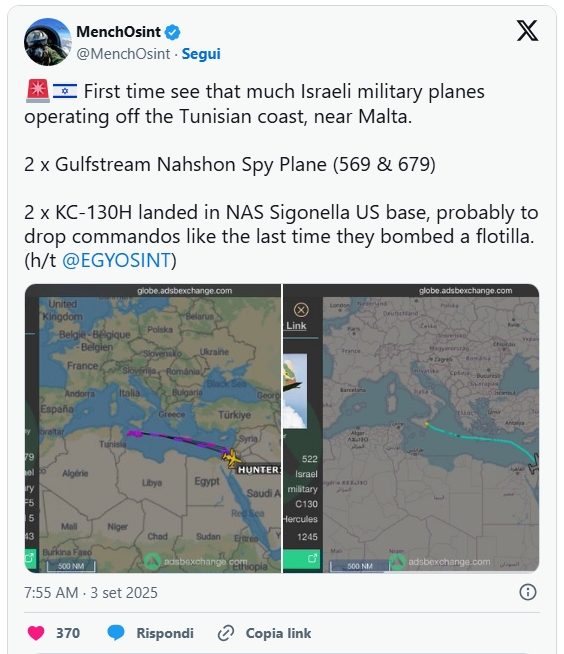Close the aircraft panel in right image
This screenshot has height=654, width=564.
tap(301, 310)
